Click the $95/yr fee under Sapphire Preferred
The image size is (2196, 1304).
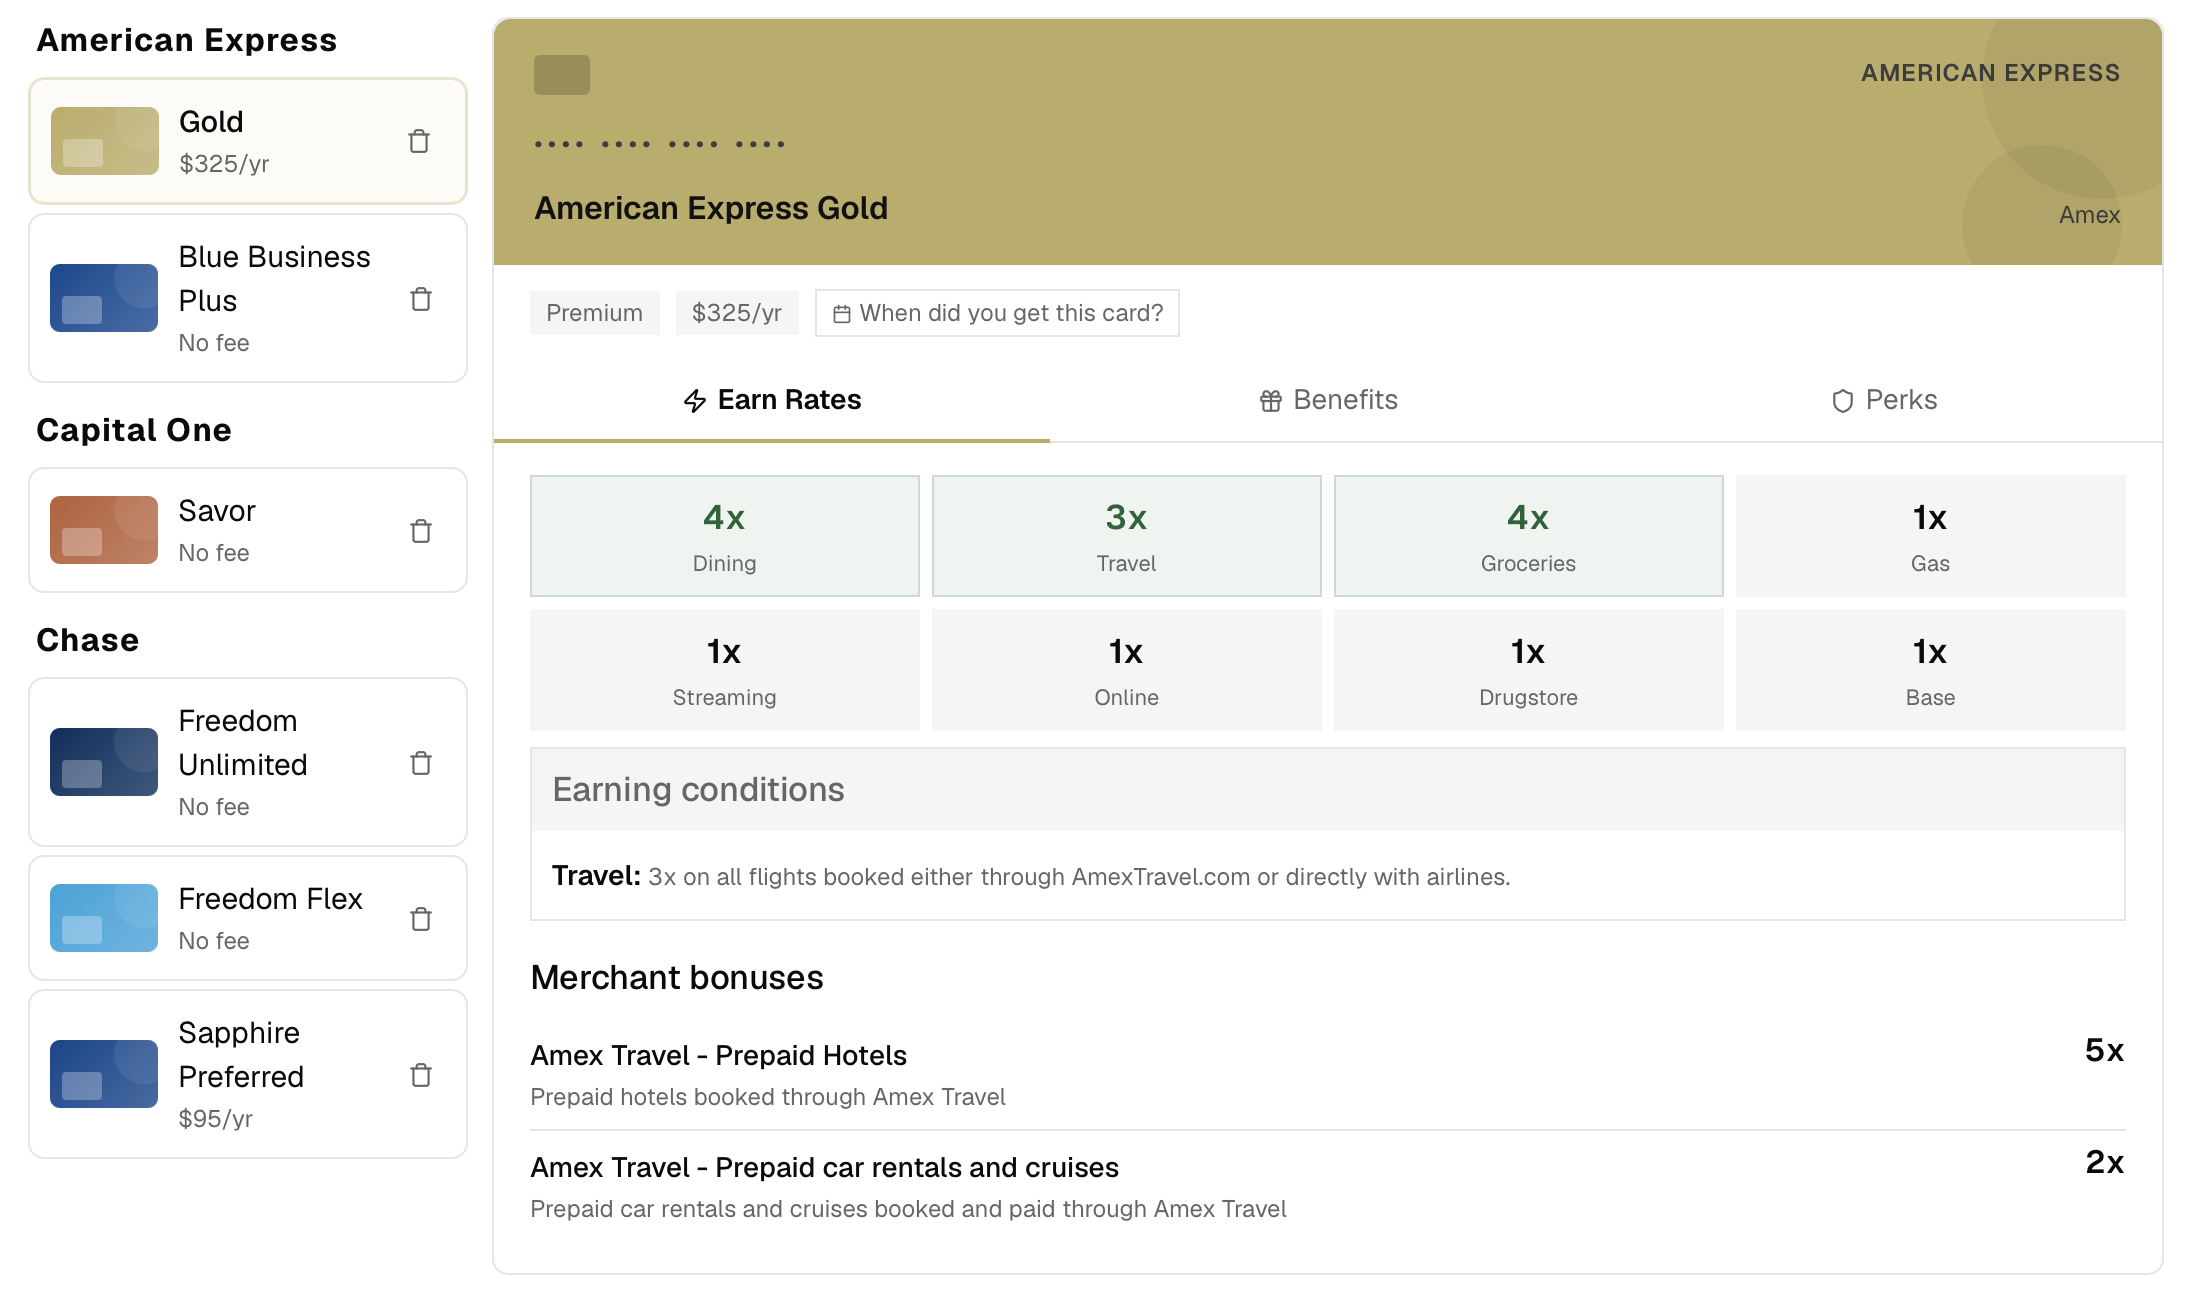215,1118
